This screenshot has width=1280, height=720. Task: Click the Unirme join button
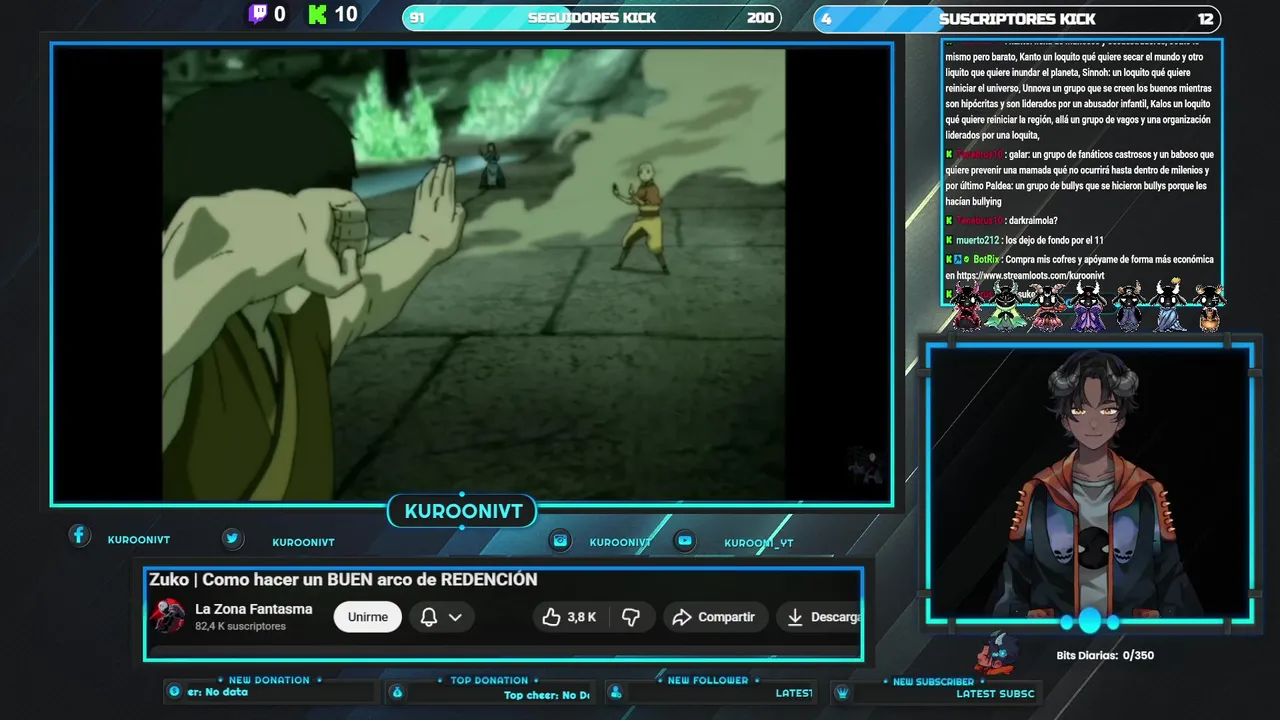point(368,617)
